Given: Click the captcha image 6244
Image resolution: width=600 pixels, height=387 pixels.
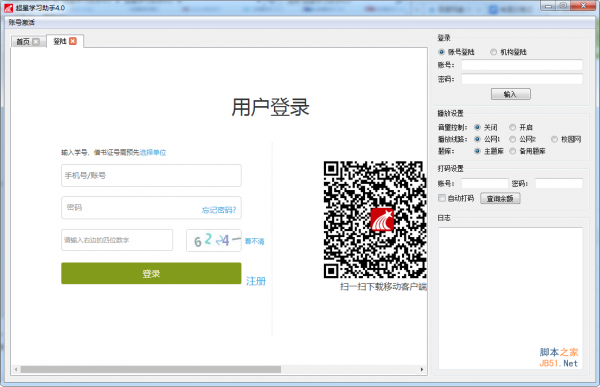Looking at the screenshot, I should click(214, 240).
